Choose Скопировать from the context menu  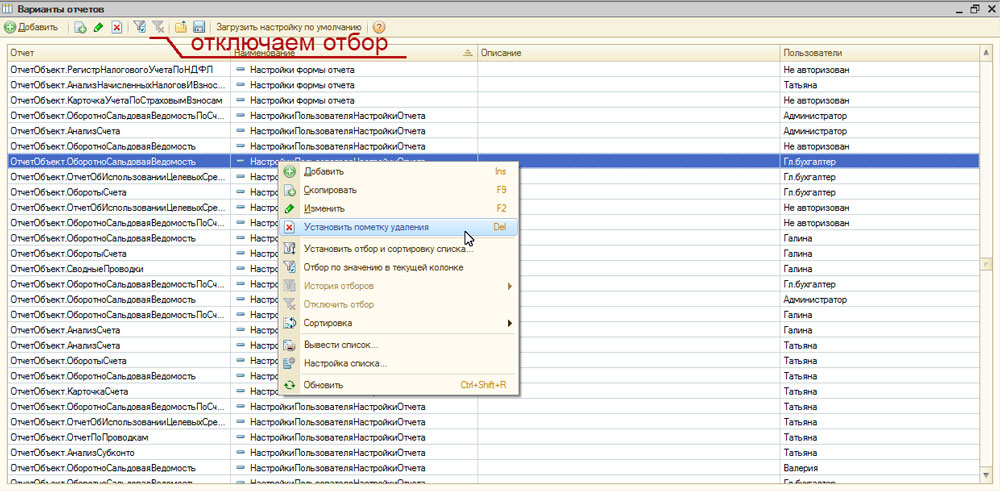330,190
